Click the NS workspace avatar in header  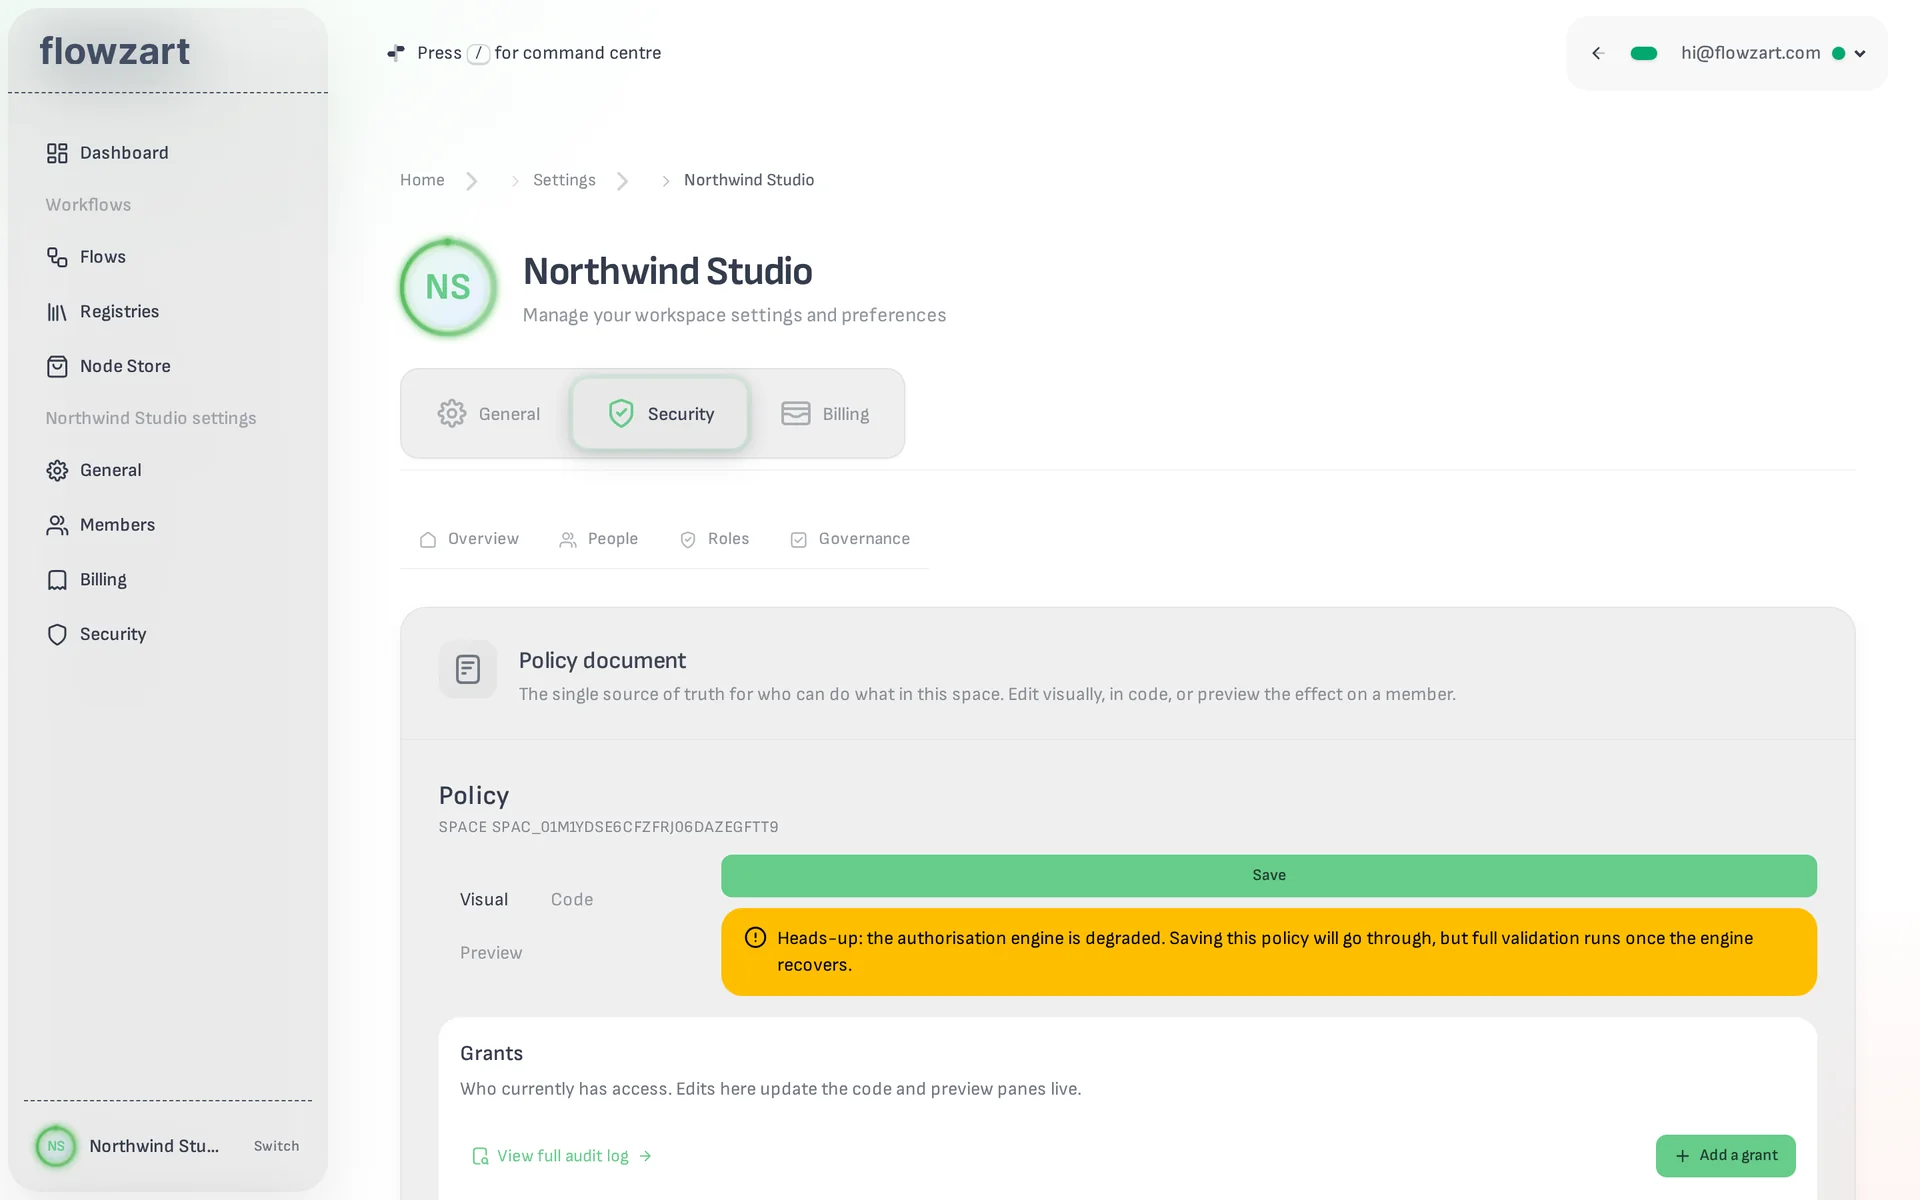pos(448,287)
